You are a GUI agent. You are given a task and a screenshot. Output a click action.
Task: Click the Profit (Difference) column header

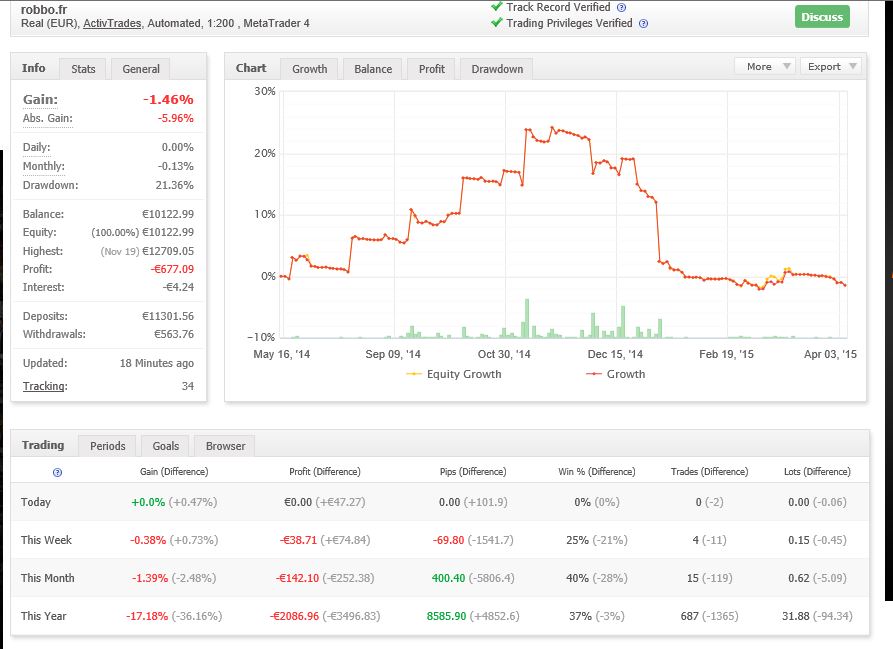[x=325, y=472]
